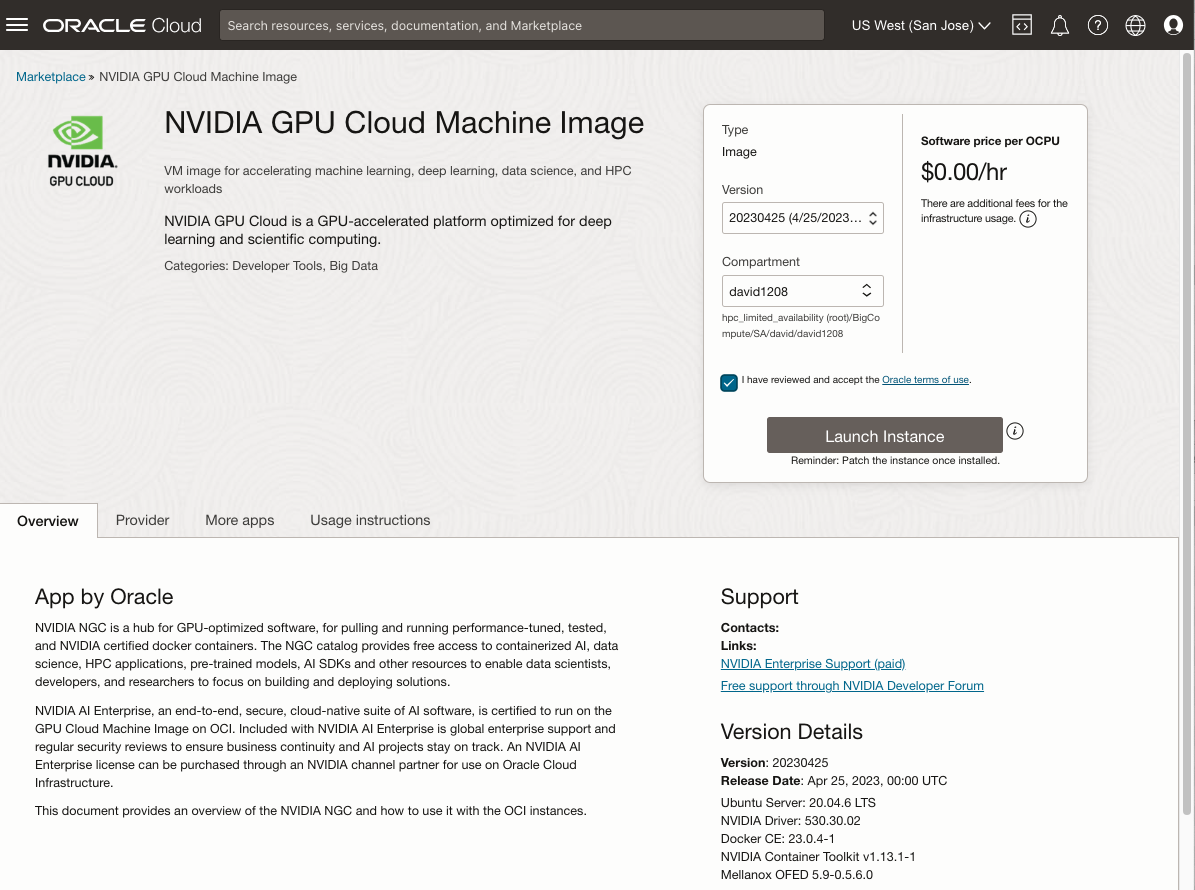1195x890 pixels.
Task: Uncheck the Oracle terms acceptance checkbox
Action: click(729, 383)
